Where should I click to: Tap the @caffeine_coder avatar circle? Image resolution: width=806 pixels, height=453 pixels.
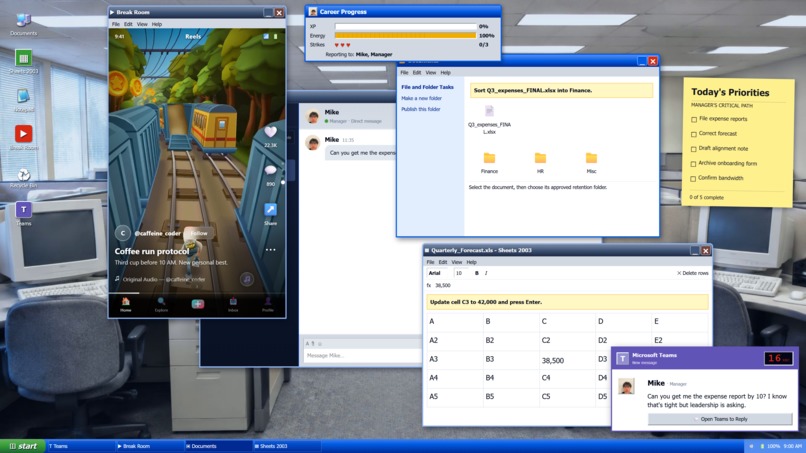tap(122, 233)
